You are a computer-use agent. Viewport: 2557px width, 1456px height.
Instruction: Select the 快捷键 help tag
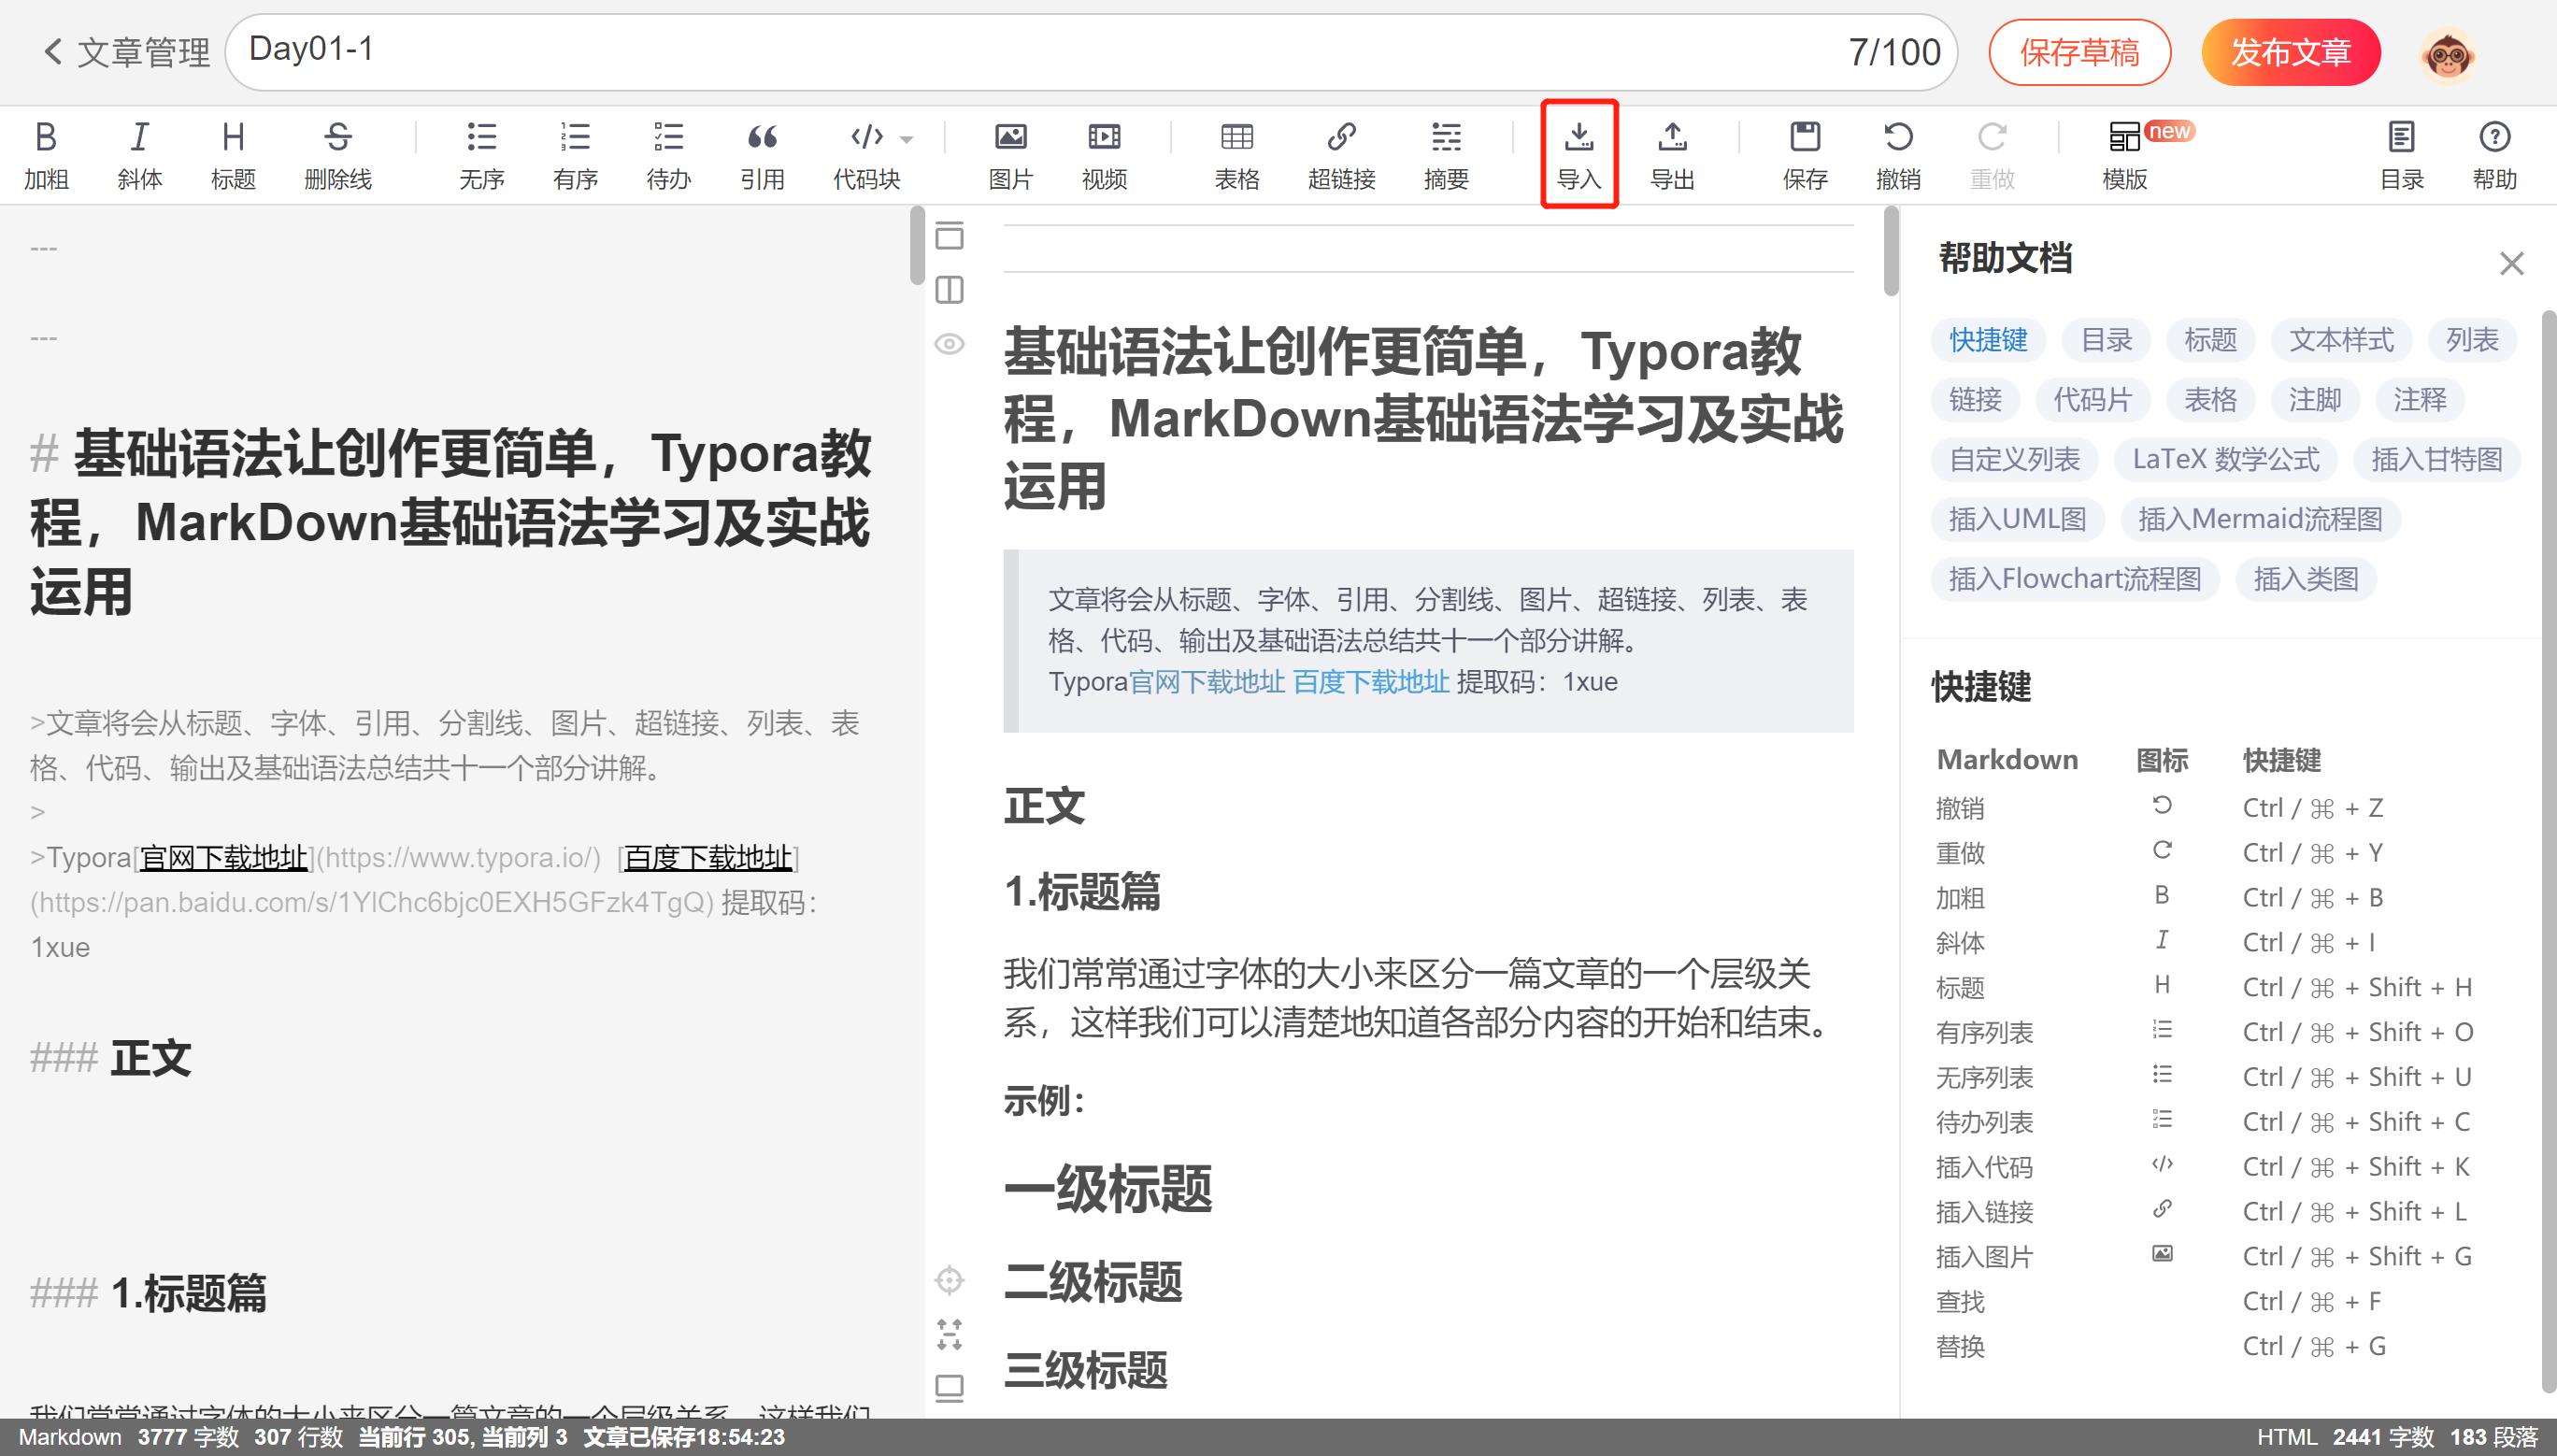[1987, 340]
